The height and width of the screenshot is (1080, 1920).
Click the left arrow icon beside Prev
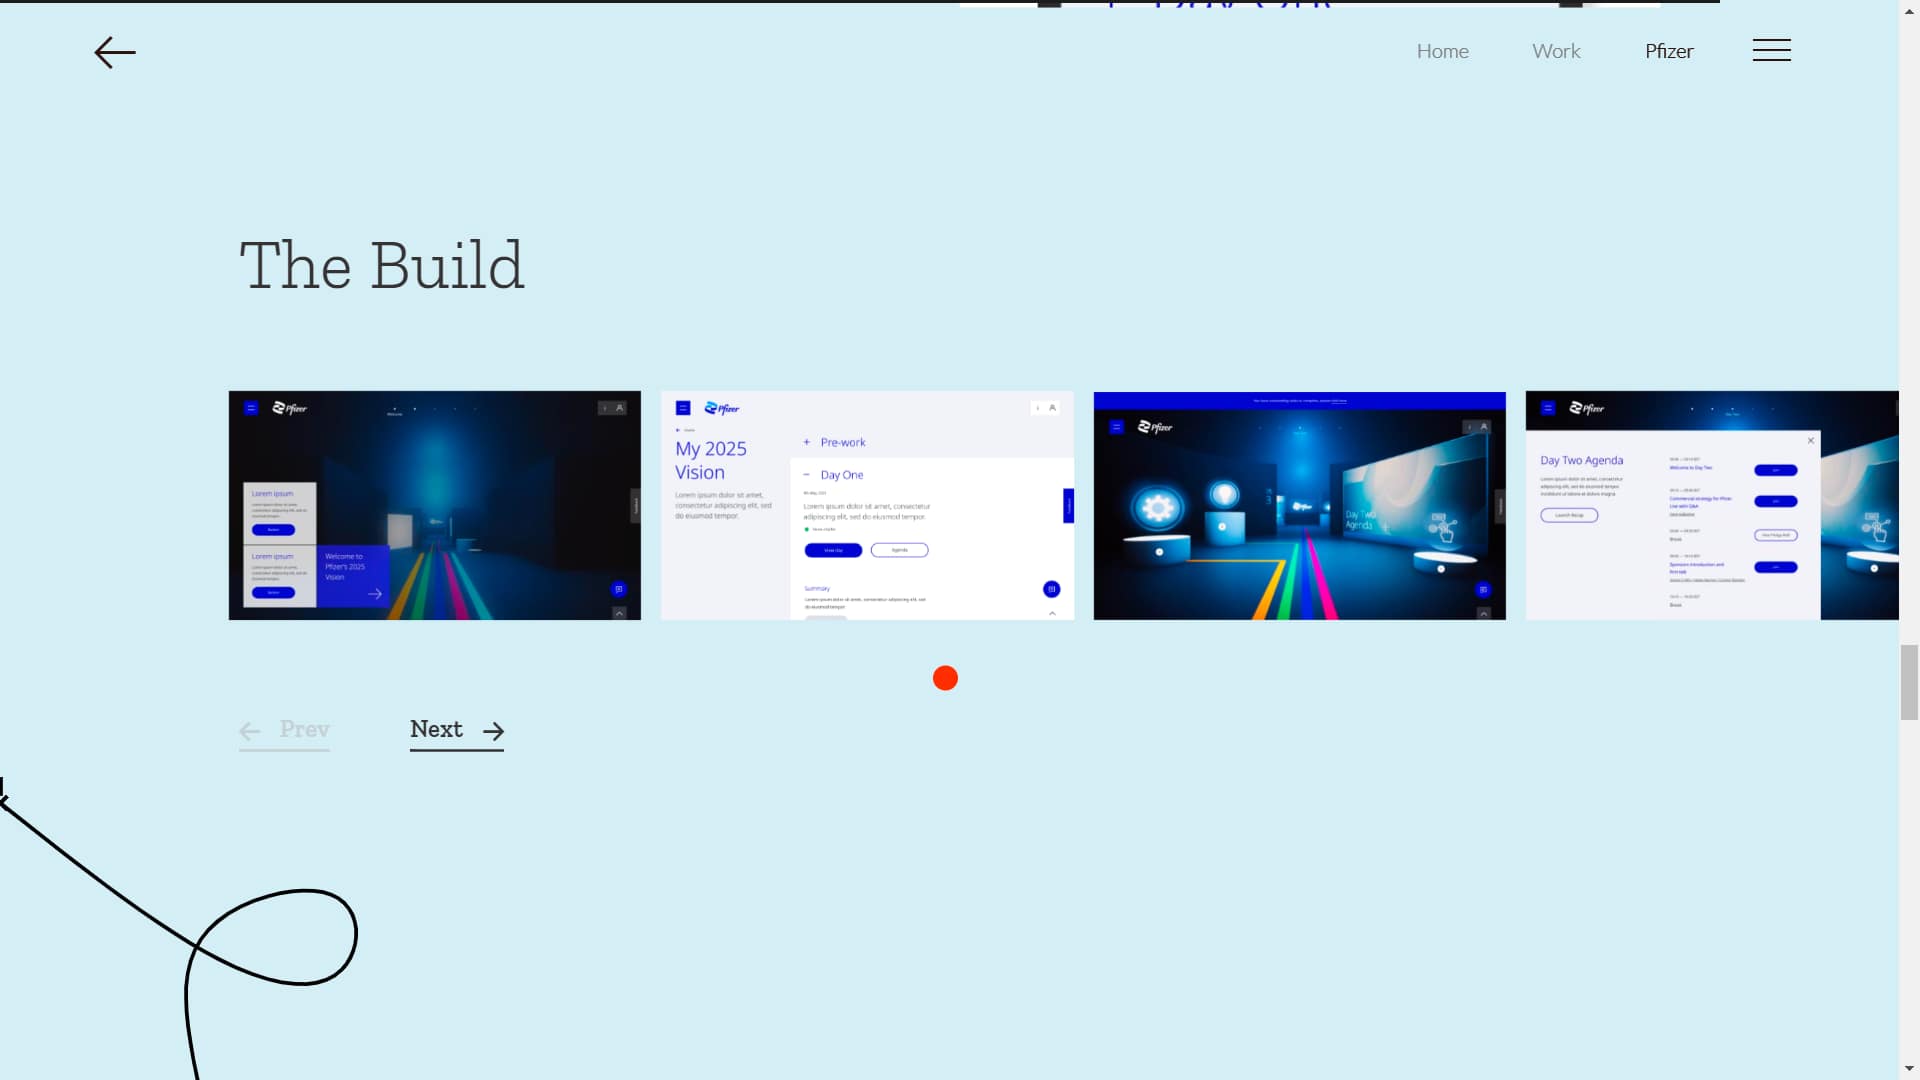click(x=250, y=731)
